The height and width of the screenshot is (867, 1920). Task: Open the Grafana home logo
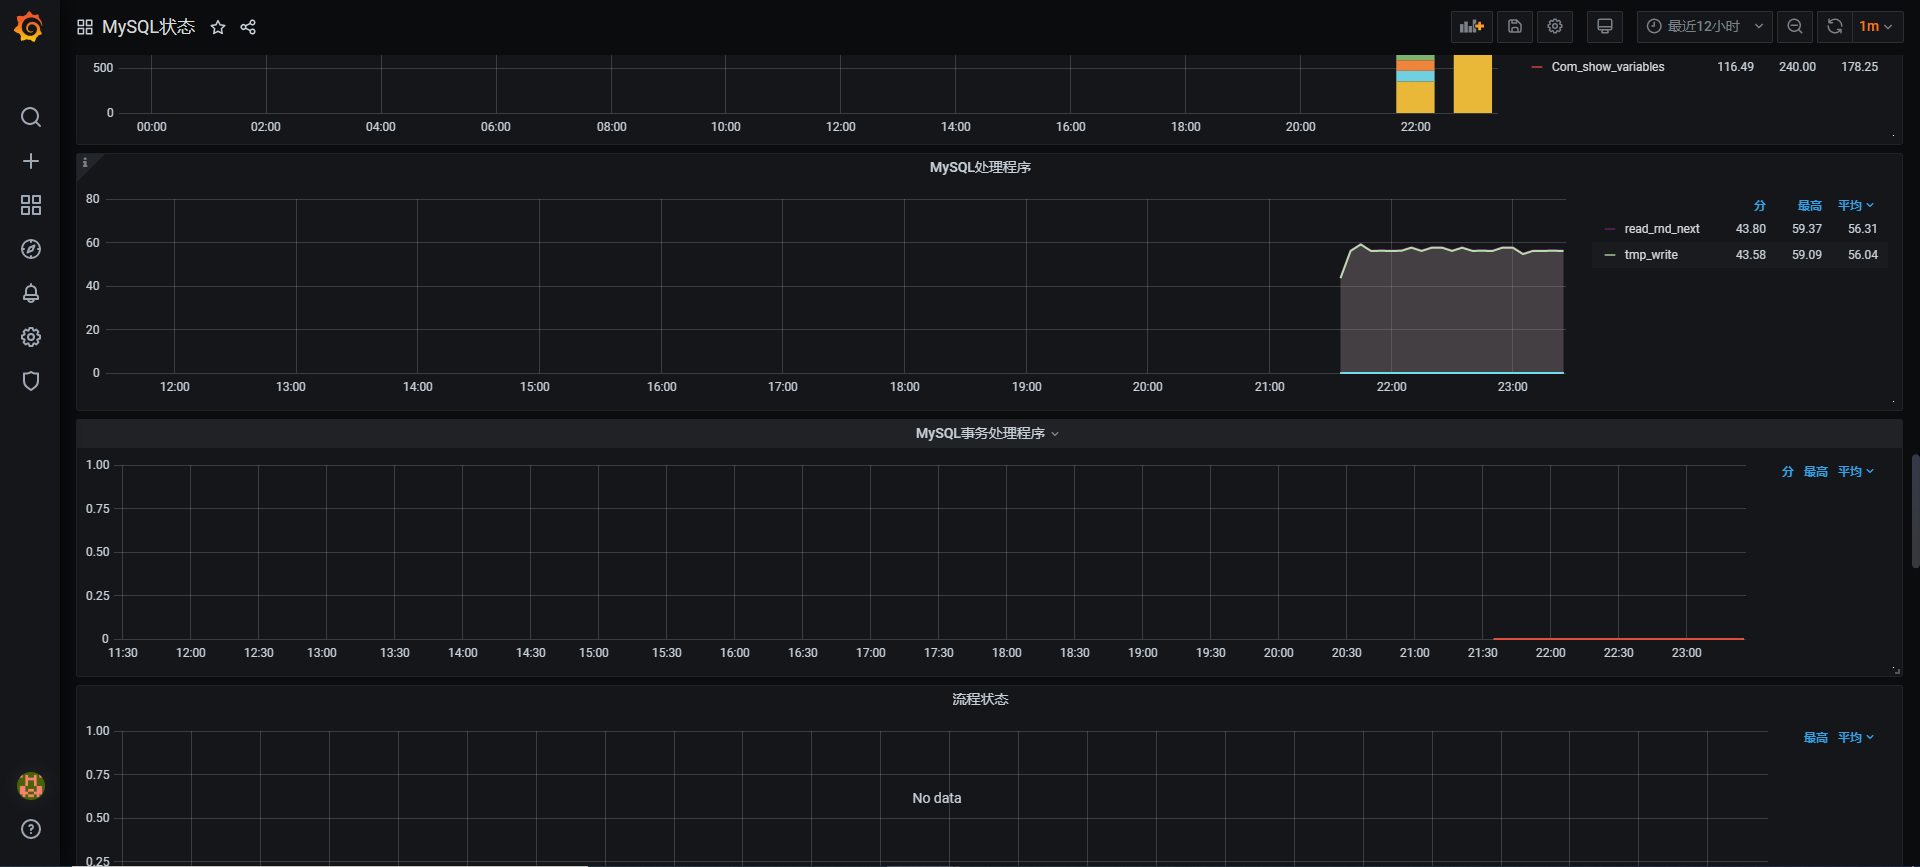coord(29,27)
